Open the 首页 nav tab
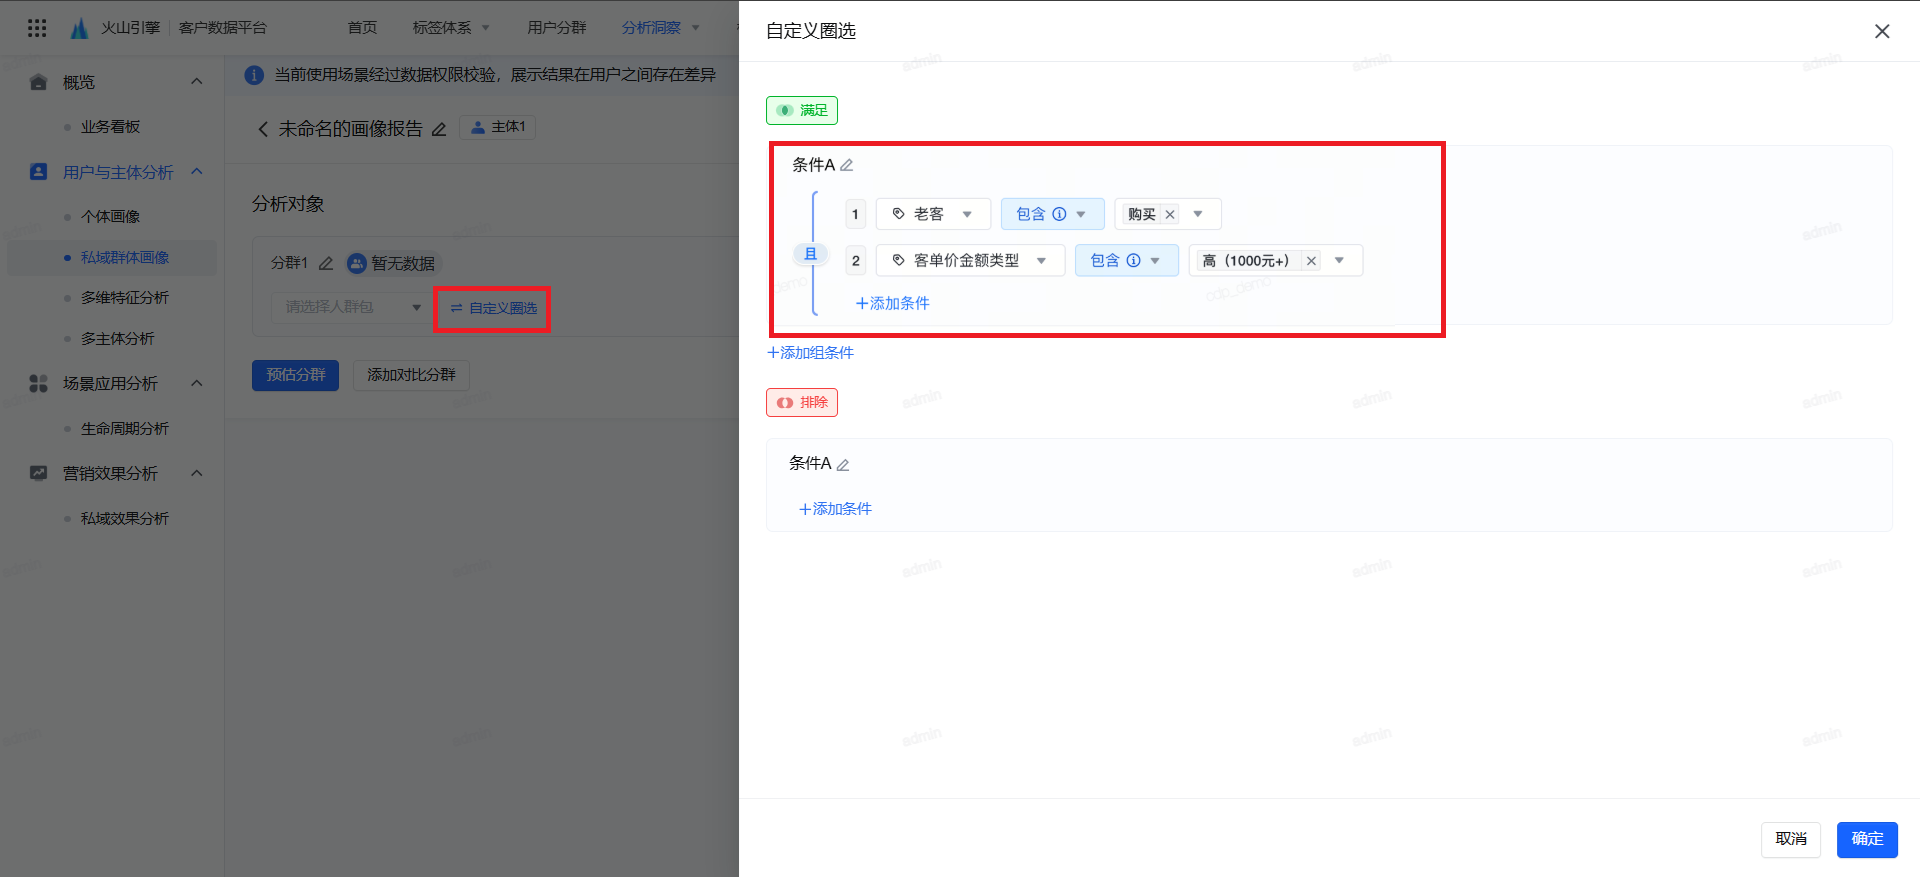The width and height of the screenshot is (1920, 877). pos(362,28)
